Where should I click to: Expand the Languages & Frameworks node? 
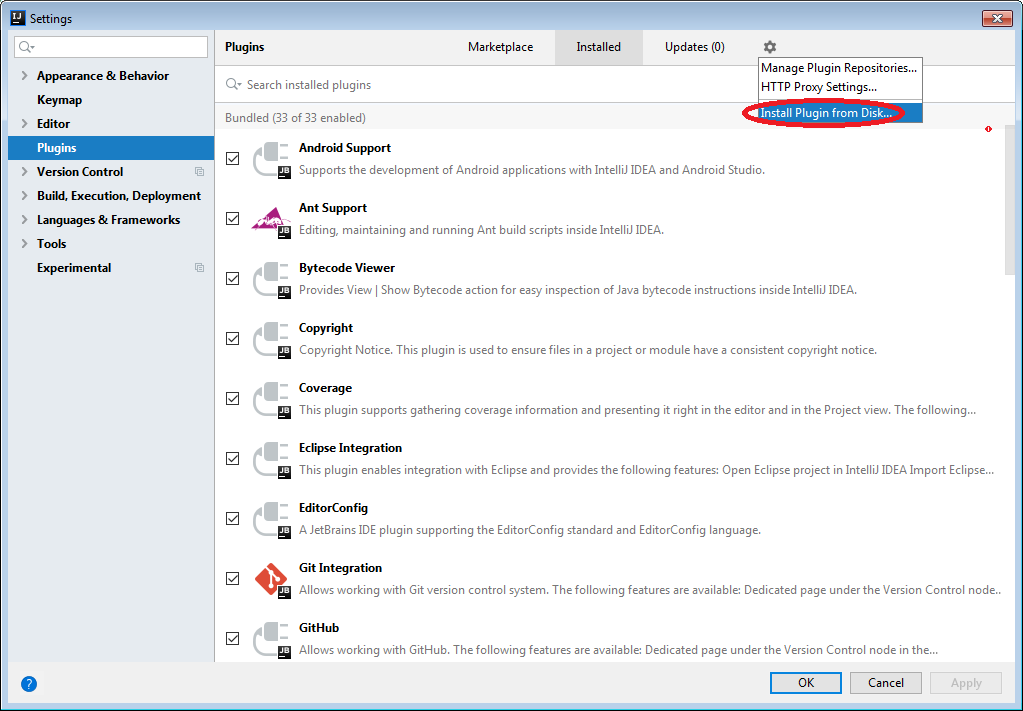click(x=24, y=220)
